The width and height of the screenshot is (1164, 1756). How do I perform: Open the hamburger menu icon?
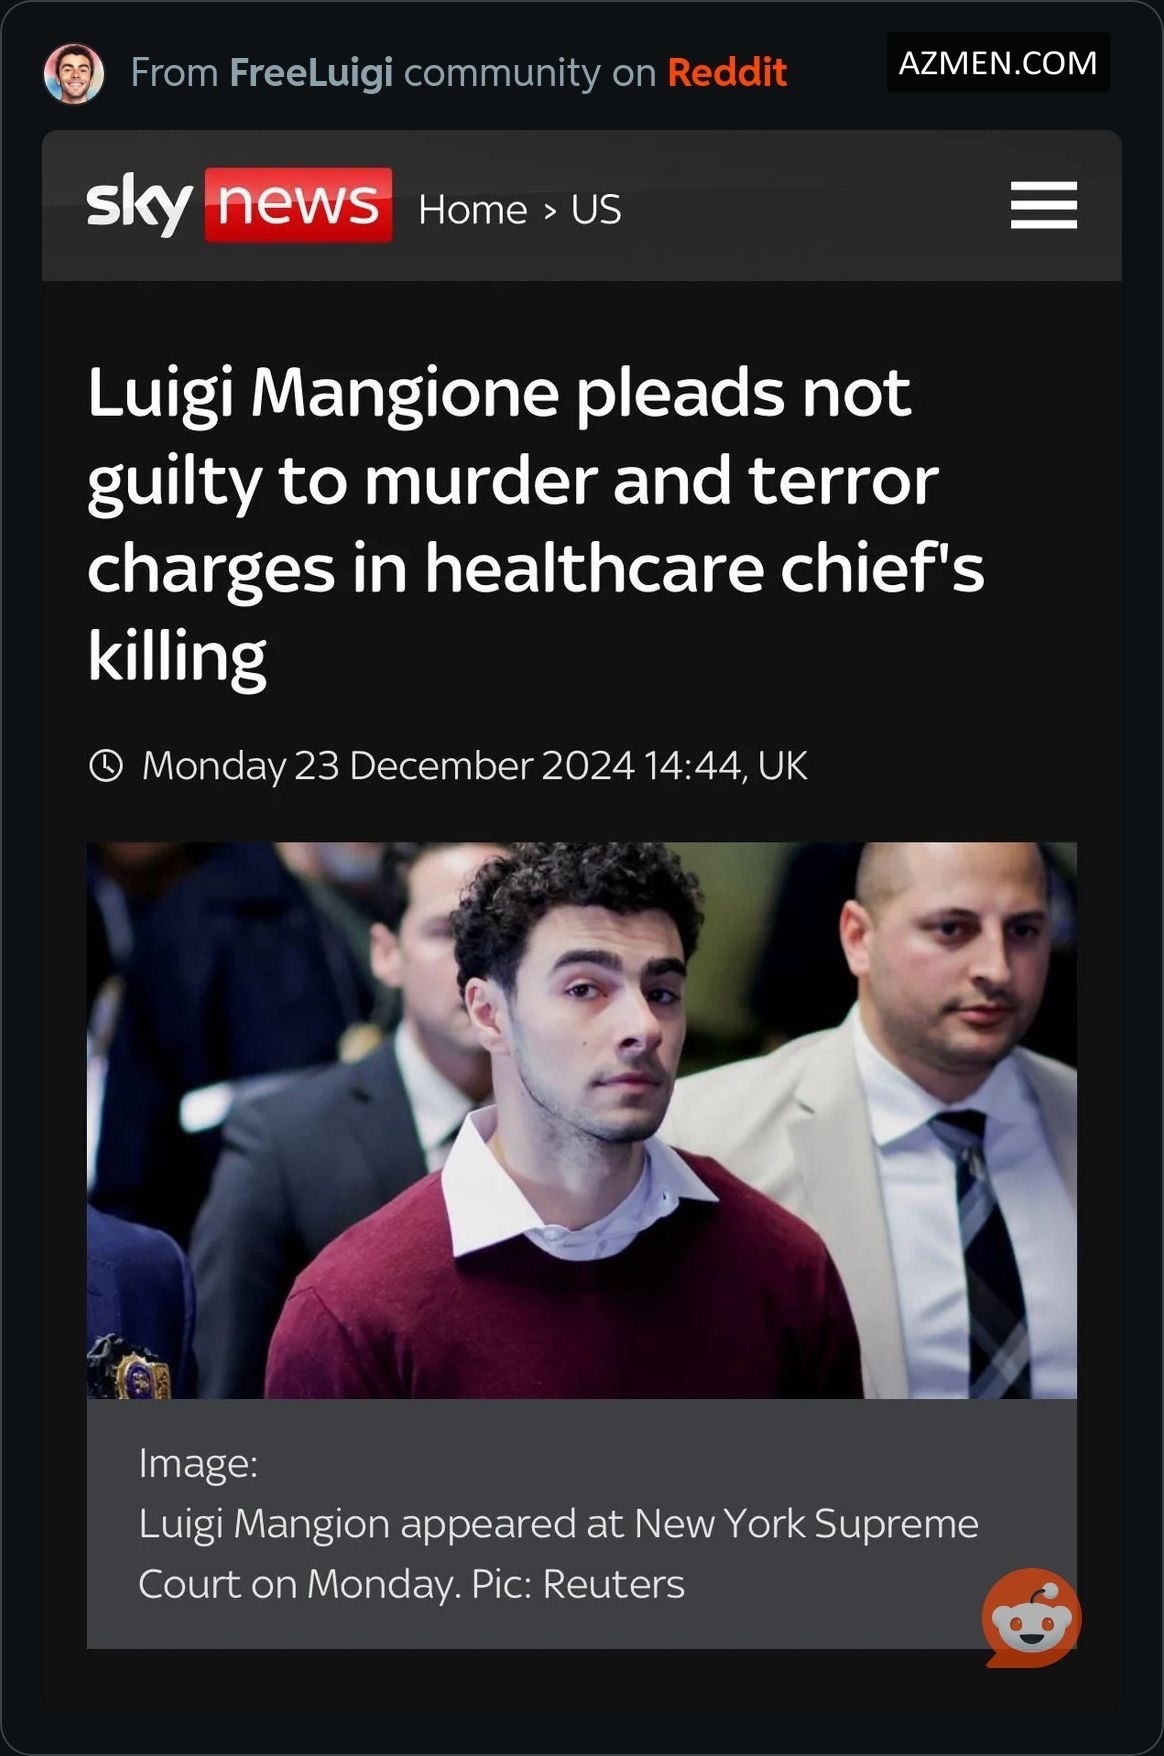(x=1043, y=205)
